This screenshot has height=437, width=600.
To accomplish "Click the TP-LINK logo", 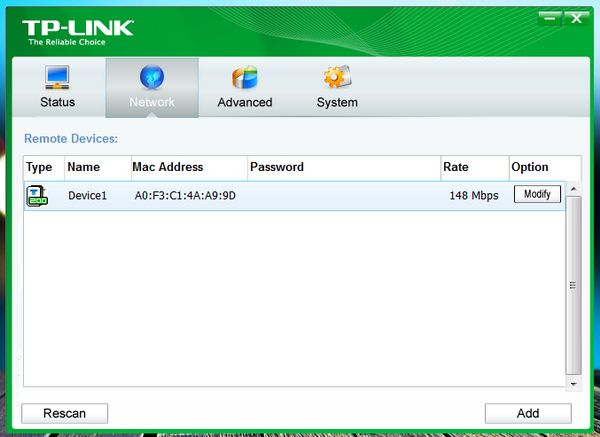I will (78, 33).
